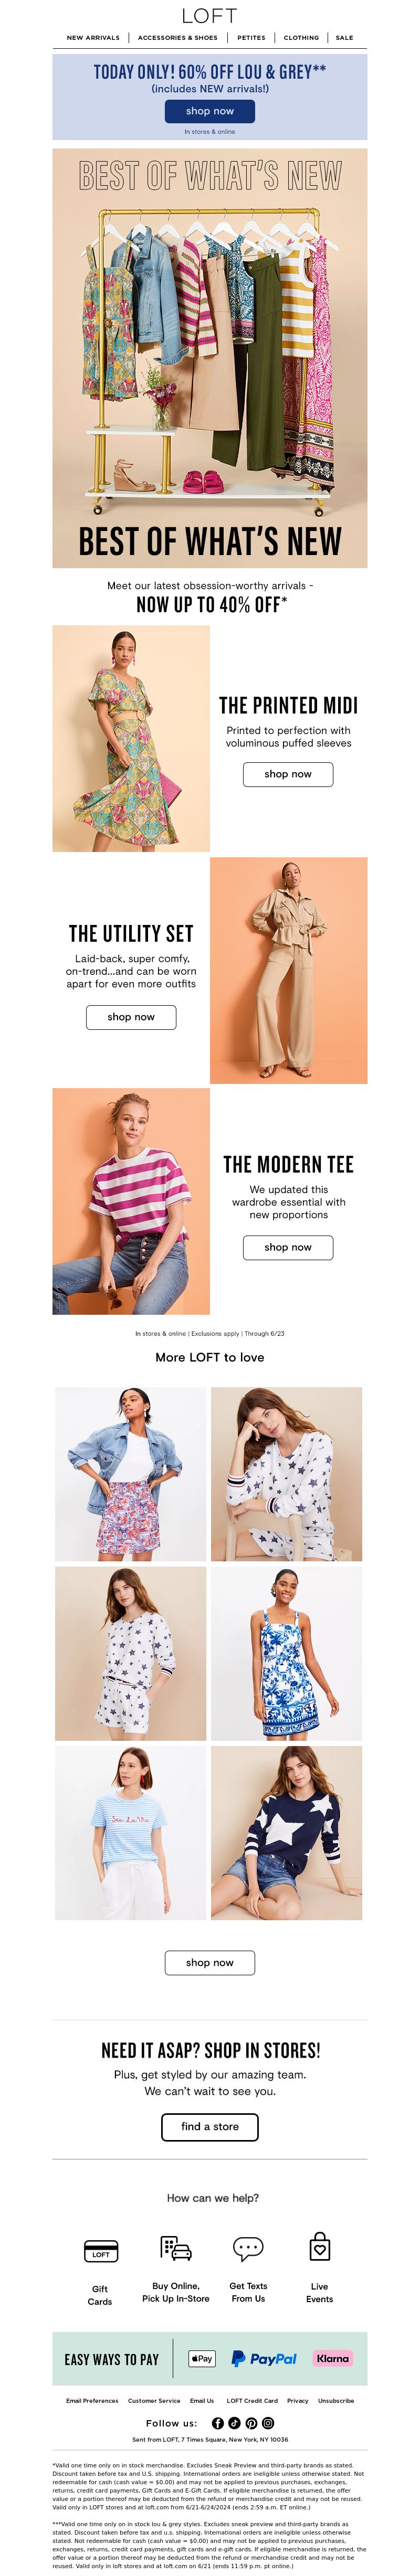Go to Accessories & Shoes menu
Viewport: 420px width, 2576px height.
[x=178, y=38]
